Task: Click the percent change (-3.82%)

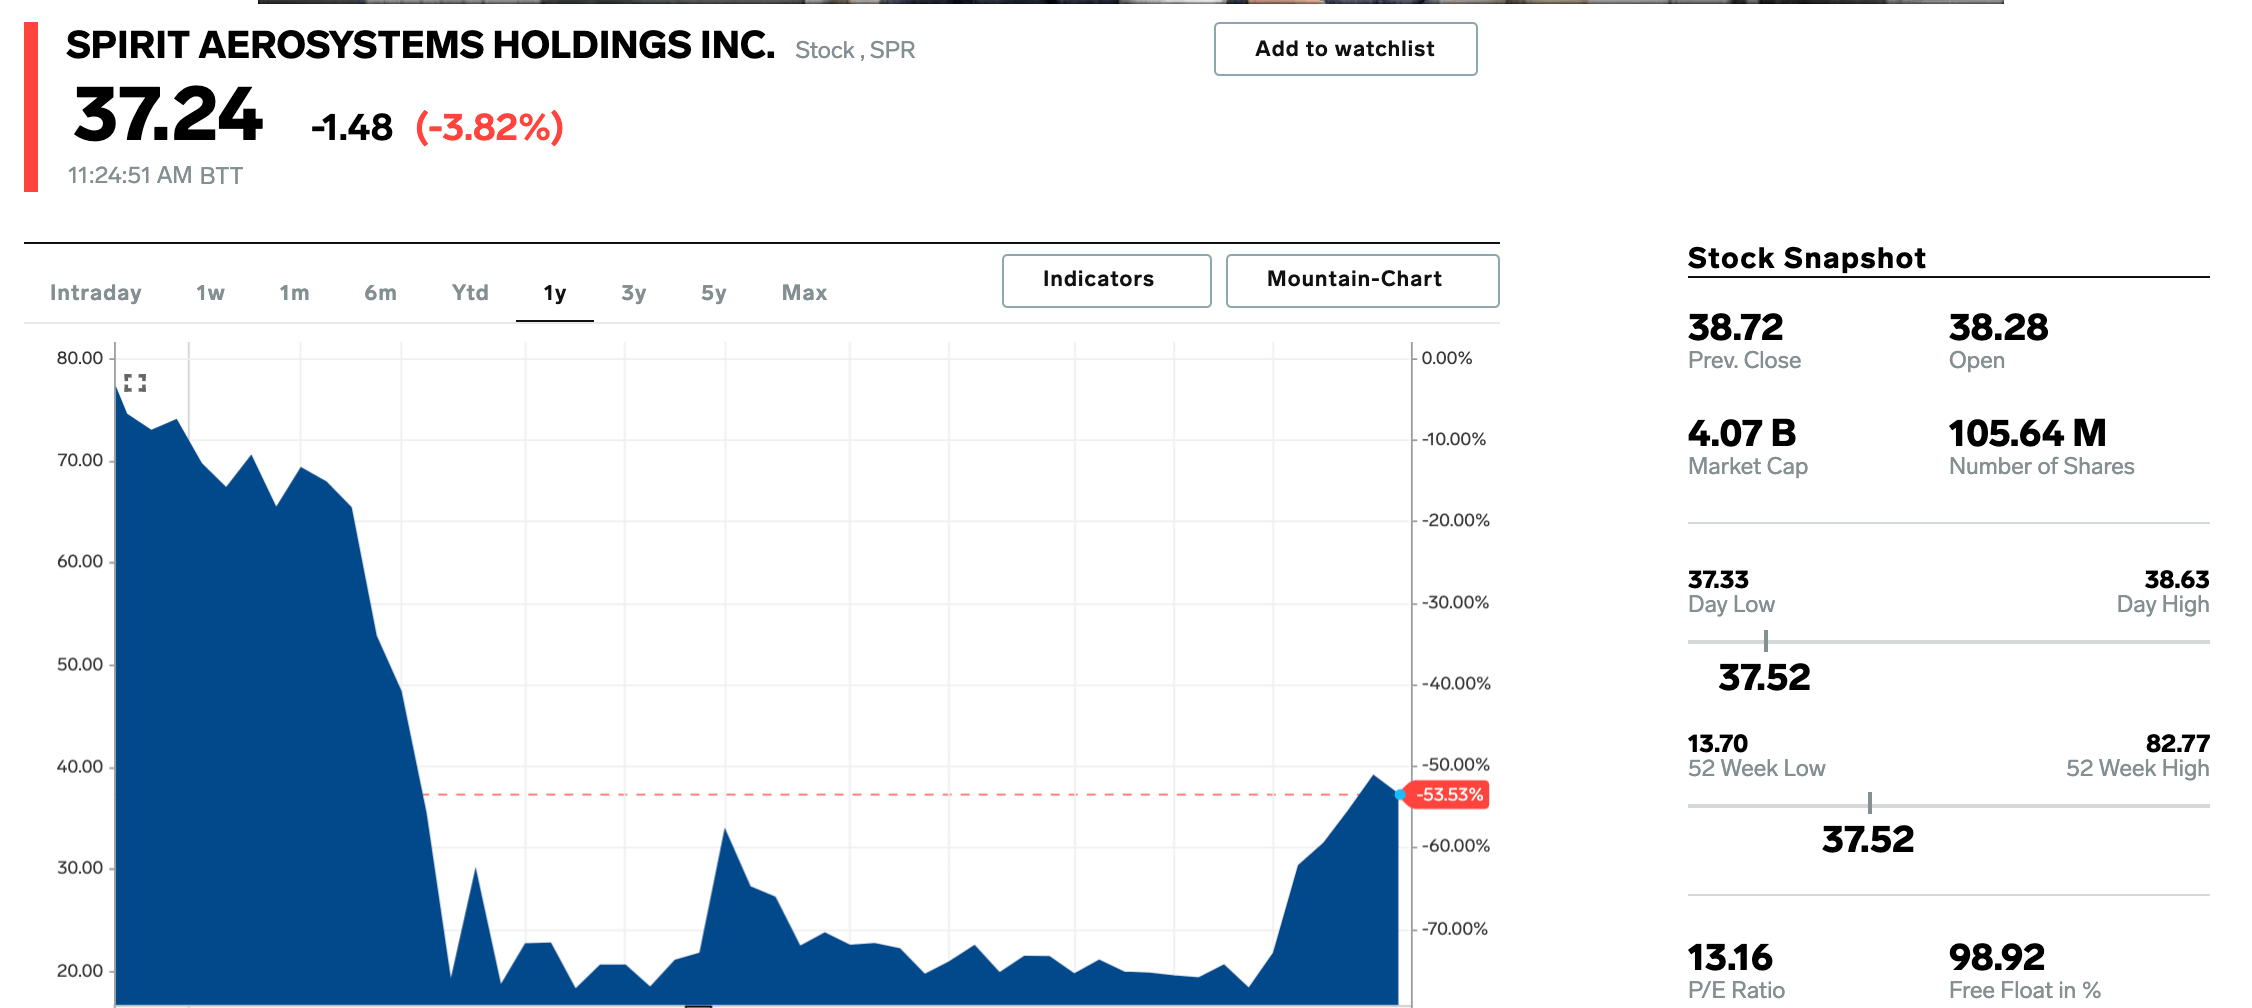Action: pyautogui.click(x=490, y=128)
